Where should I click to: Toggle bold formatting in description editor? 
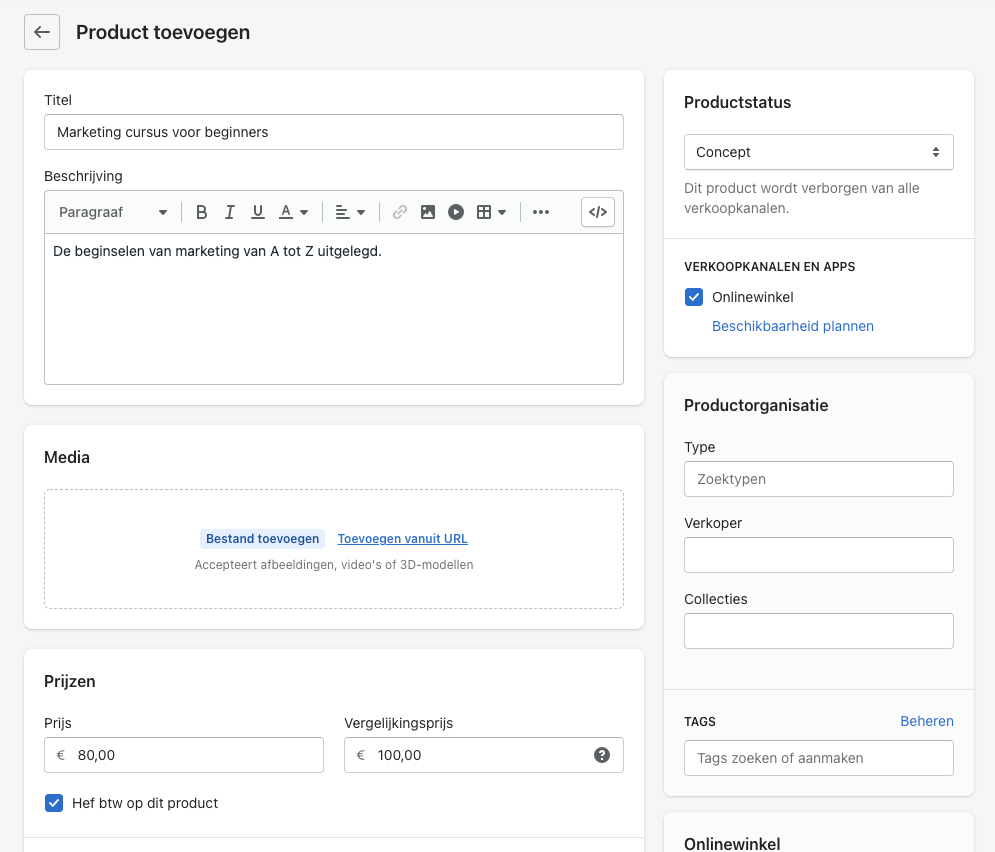(202, 212)
